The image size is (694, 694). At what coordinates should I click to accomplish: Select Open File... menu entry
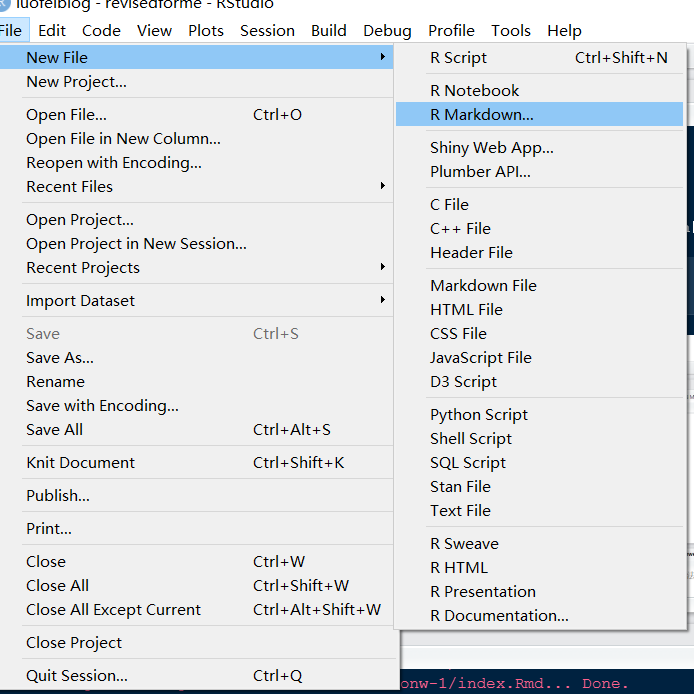[x=66, y=115]
